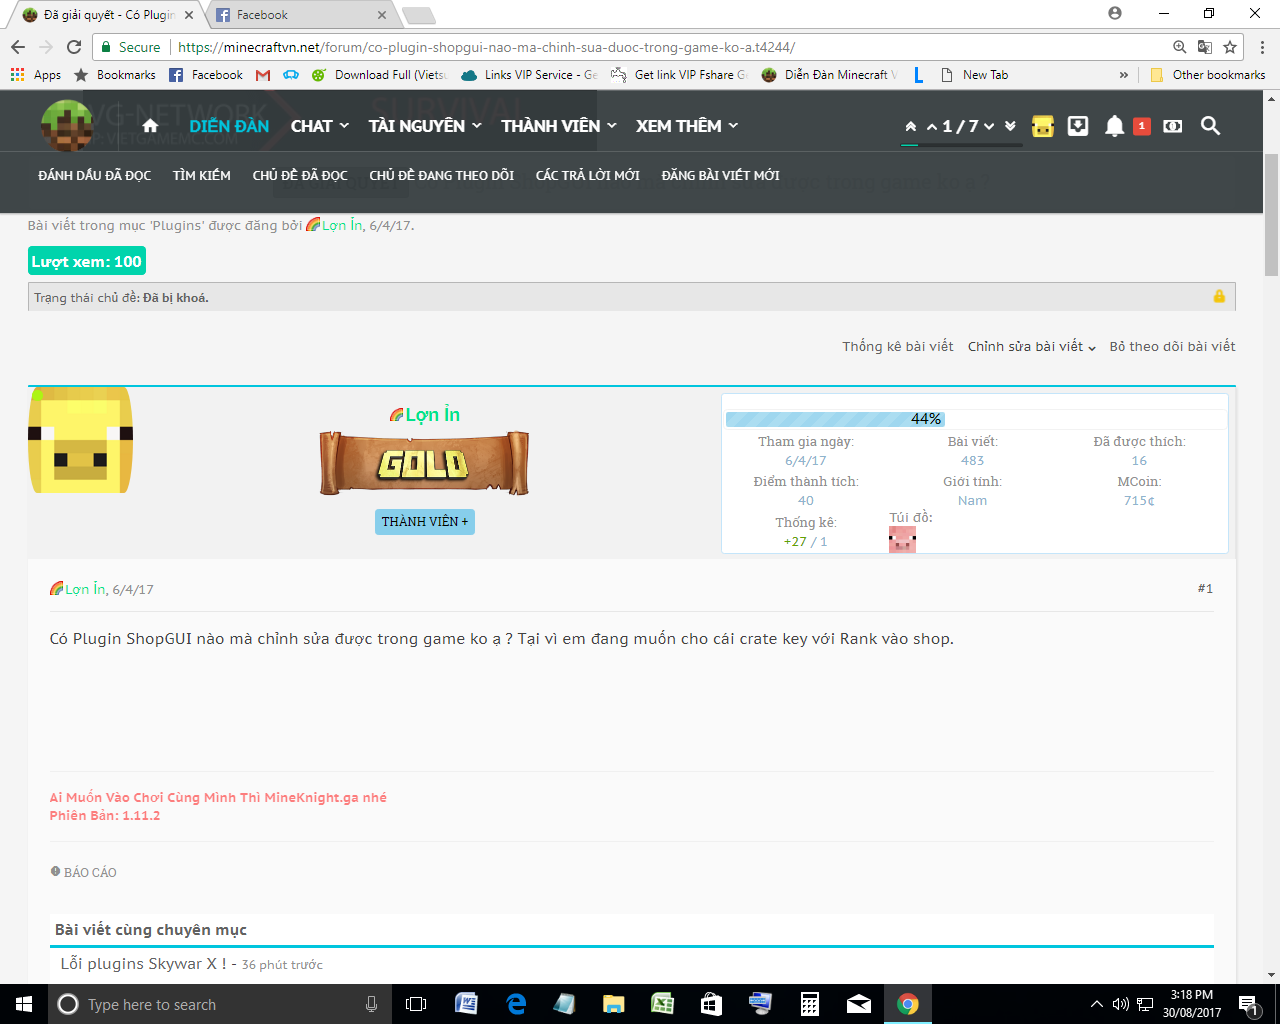Click the lock icon on the closed thread banner
This screenshot has height=1024, width=1280.
[x=1218, y=296]
